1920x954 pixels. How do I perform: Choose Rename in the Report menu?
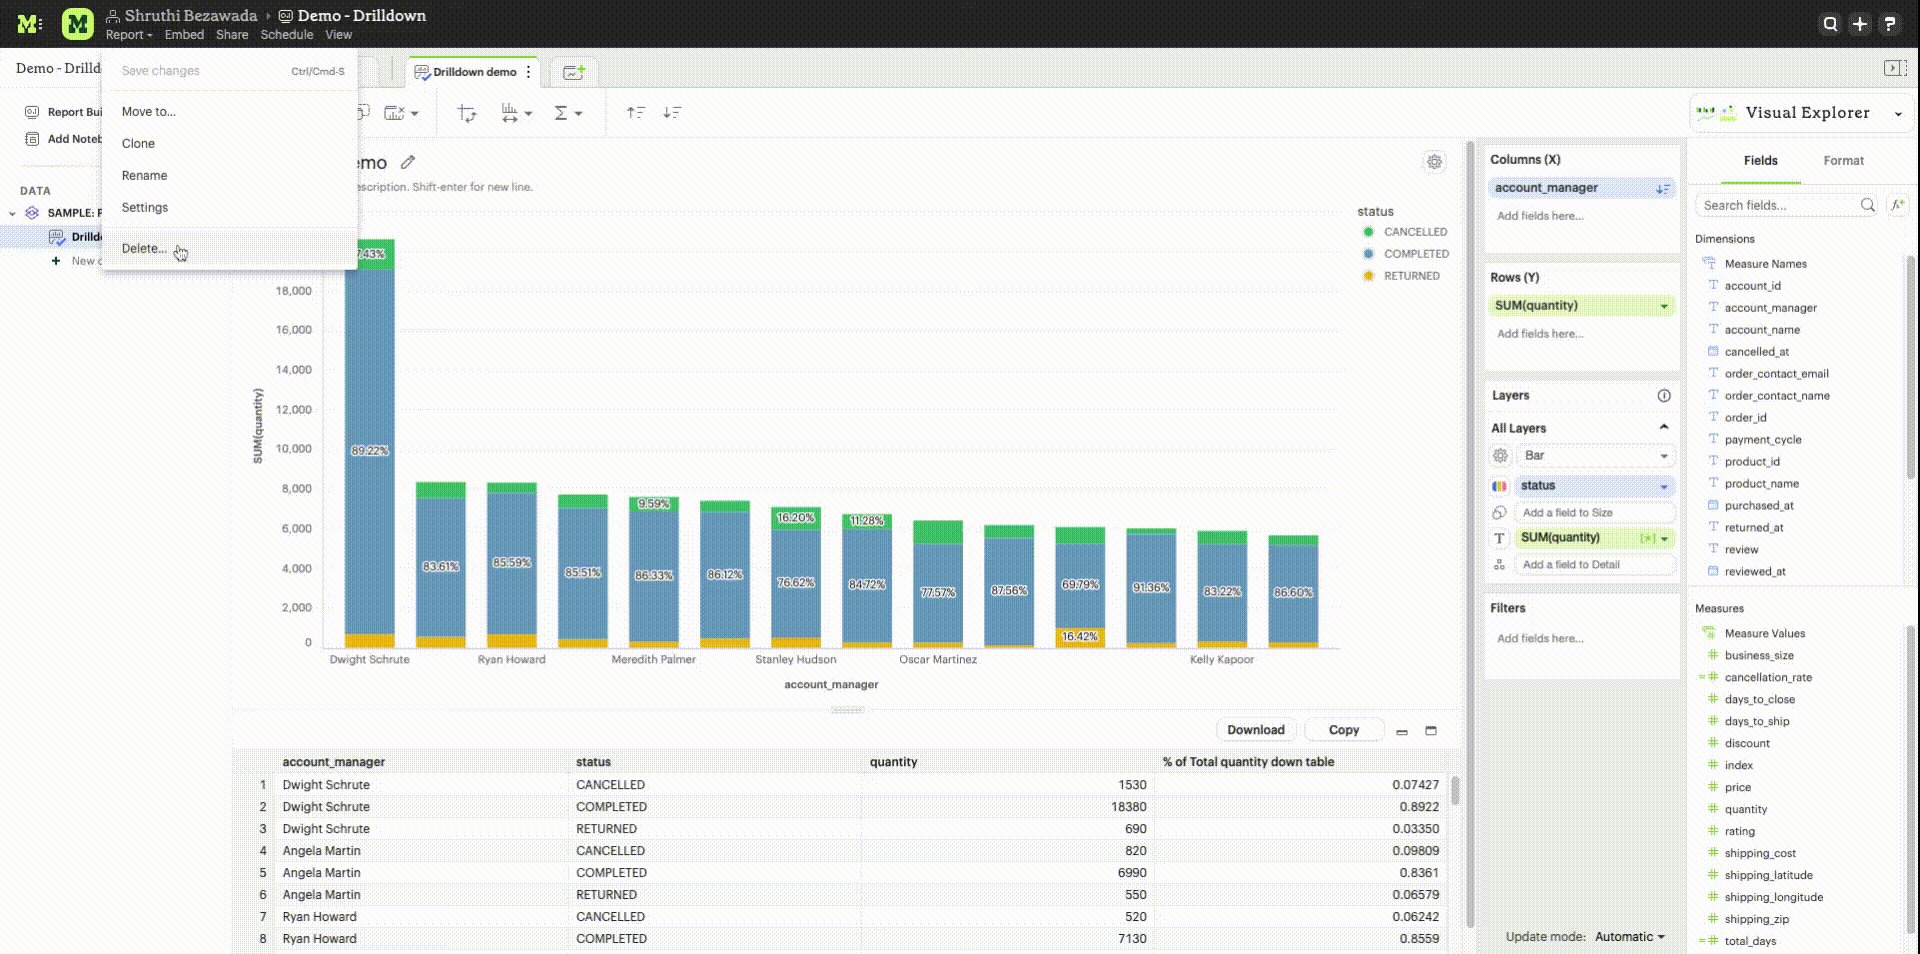229,176
